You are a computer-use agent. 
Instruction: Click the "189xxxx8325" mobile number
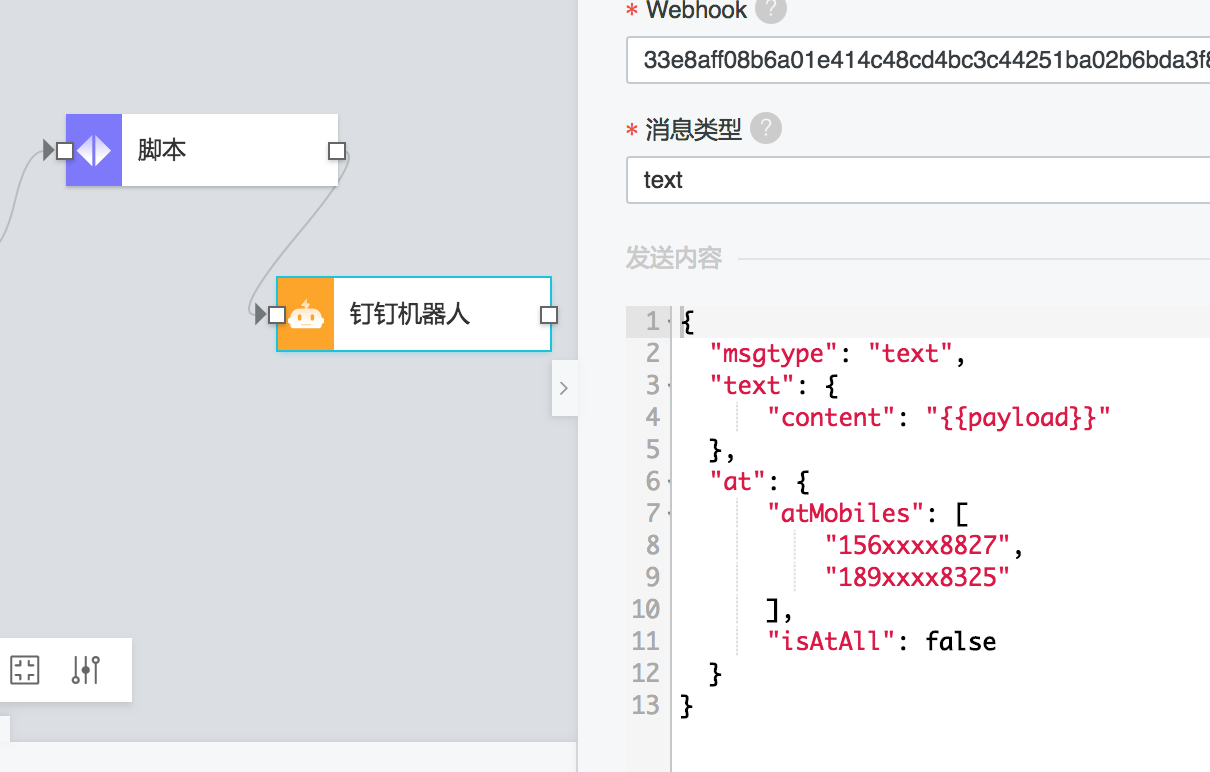(x=918, y=578)
